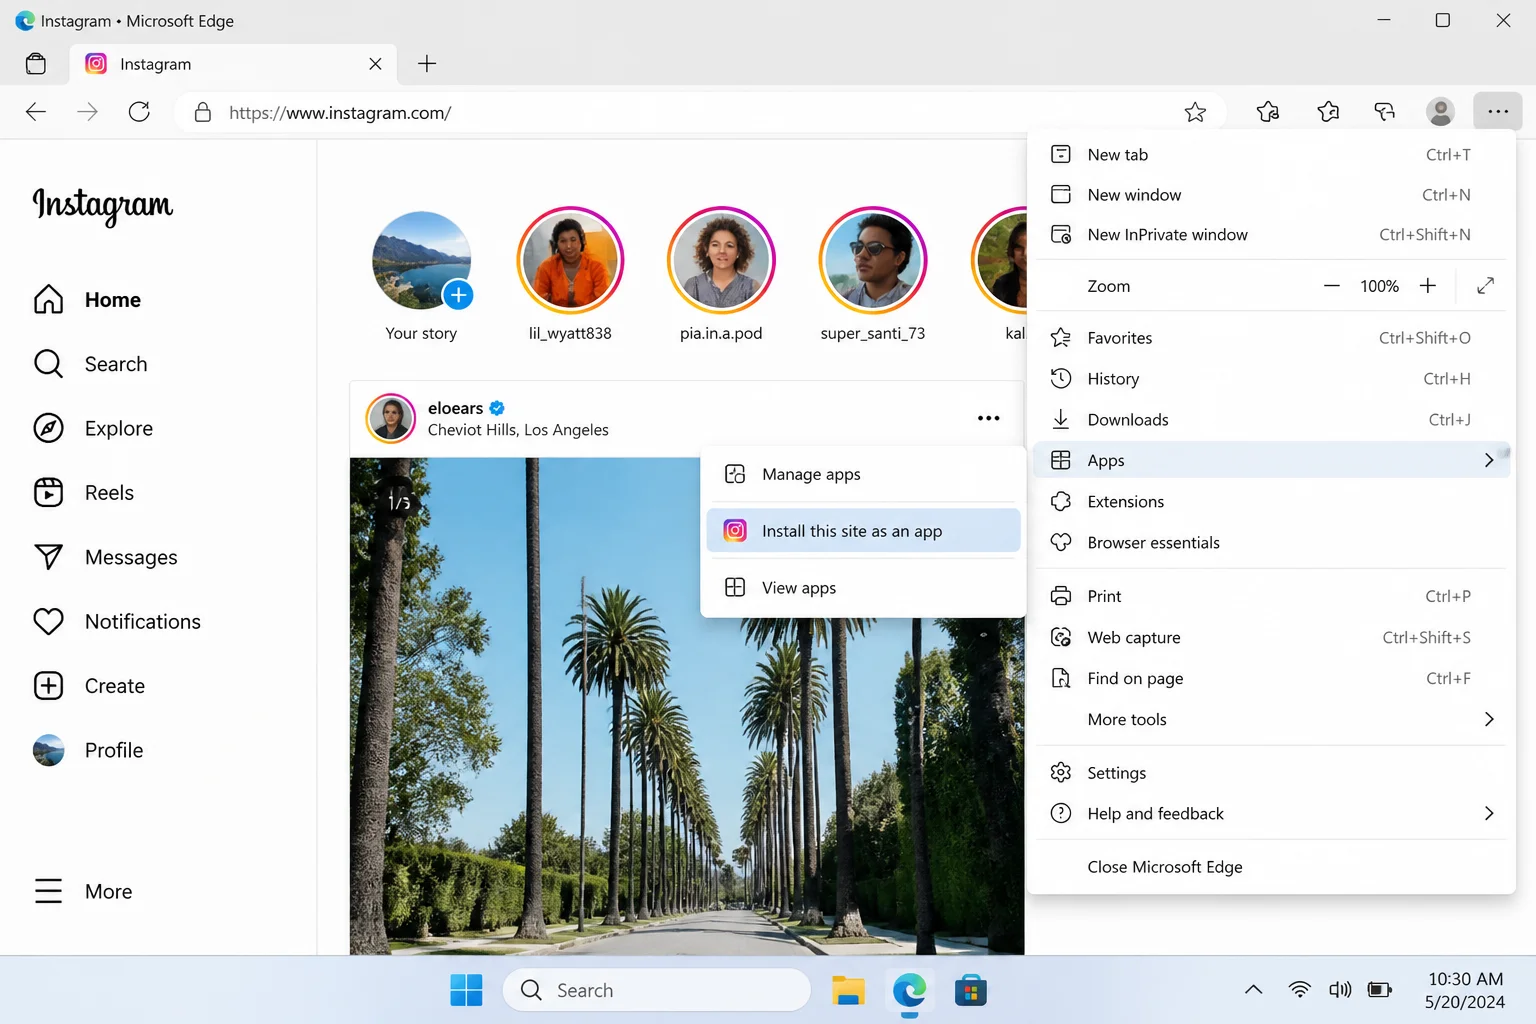This screenshot has height=1024, width=1536.
Task: Click New tab in Edge menu
Action: [1270, 155]
